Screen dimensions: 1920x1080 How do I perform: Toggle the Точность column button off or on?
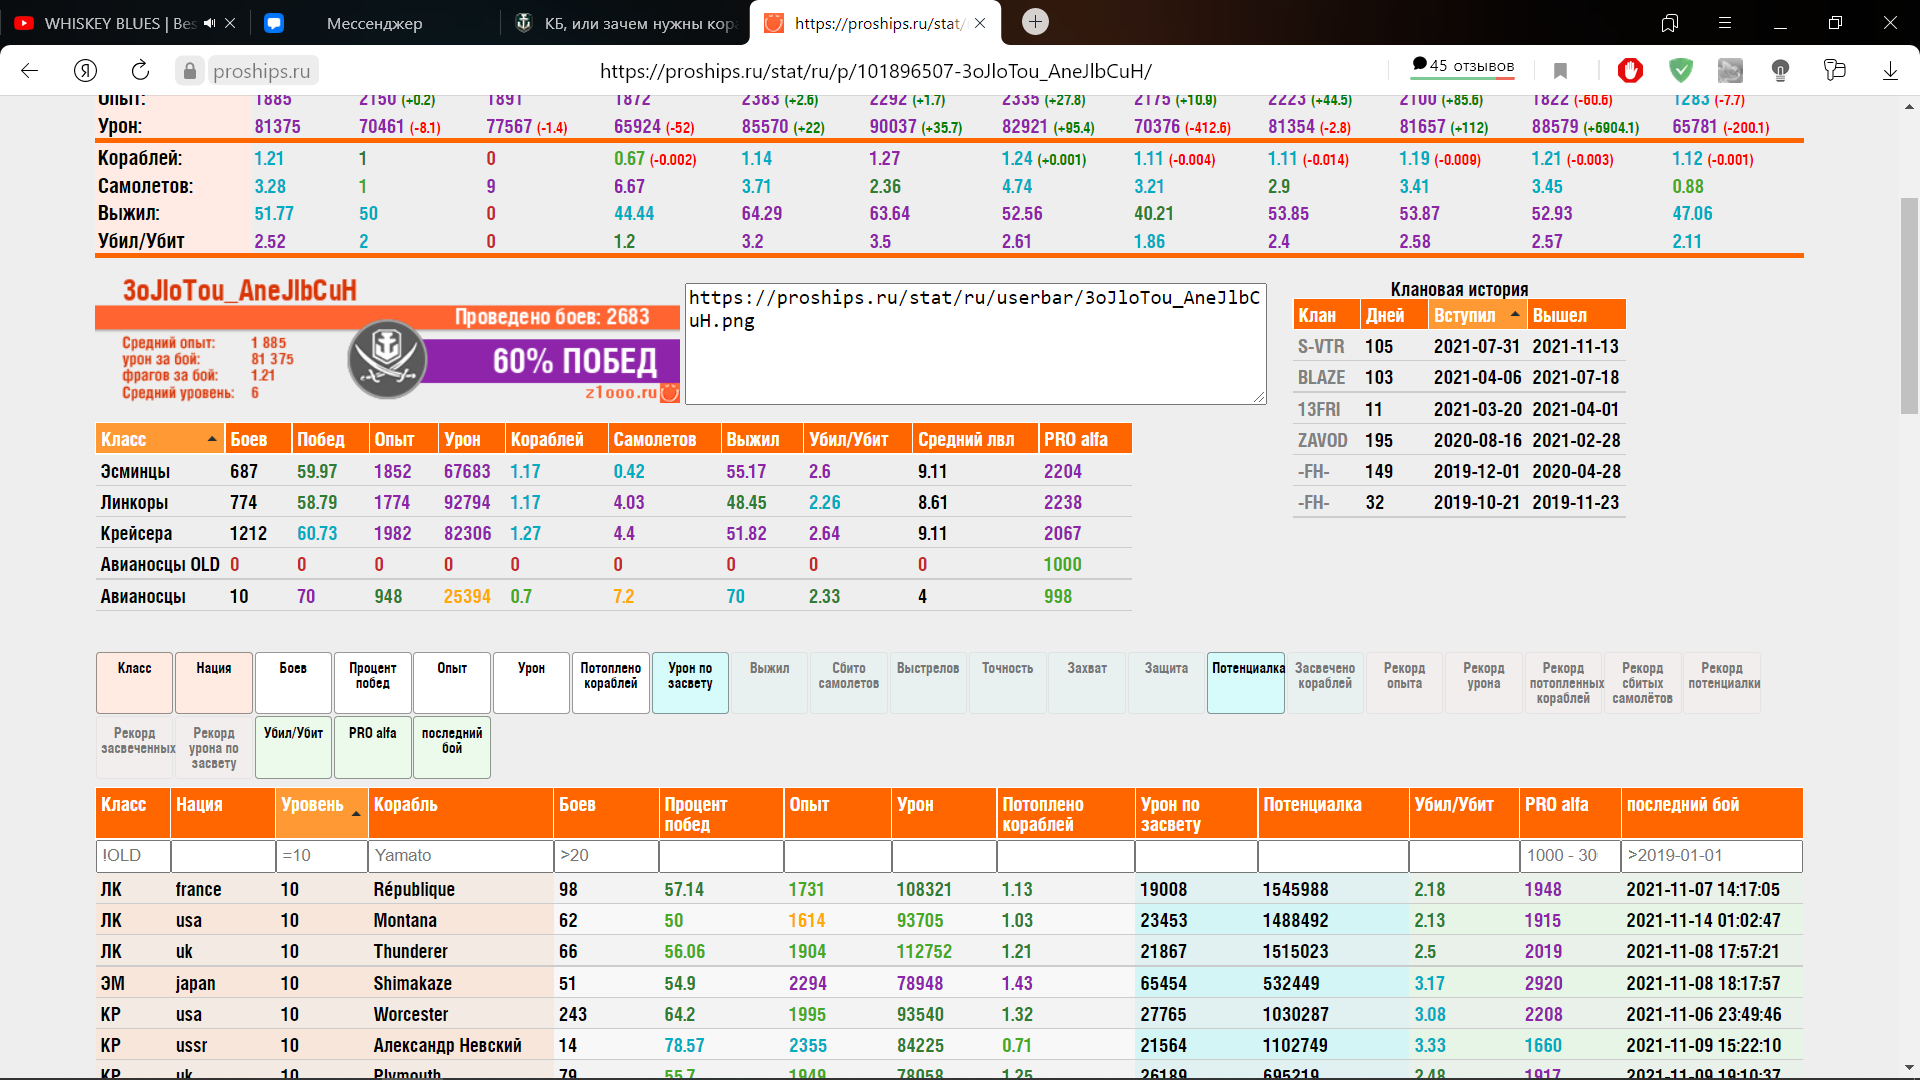tap(1007, 682)
